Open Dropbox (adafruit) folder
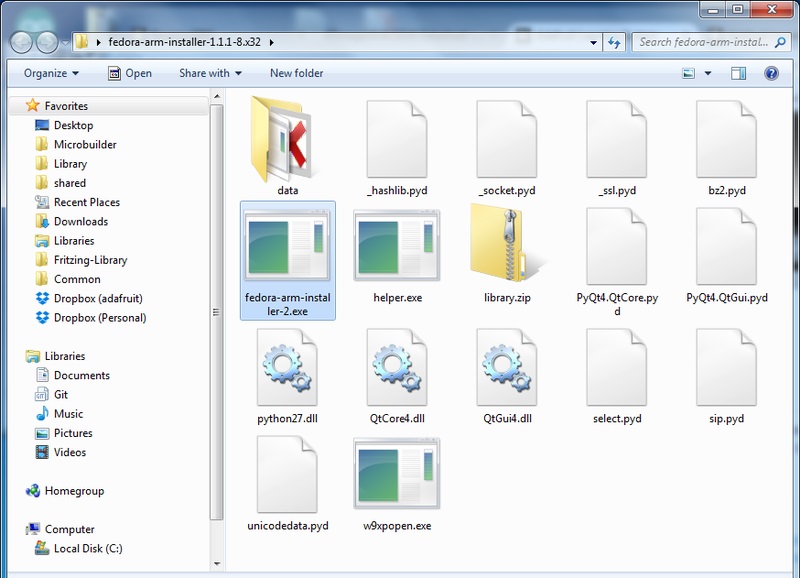 pos(98,298)
